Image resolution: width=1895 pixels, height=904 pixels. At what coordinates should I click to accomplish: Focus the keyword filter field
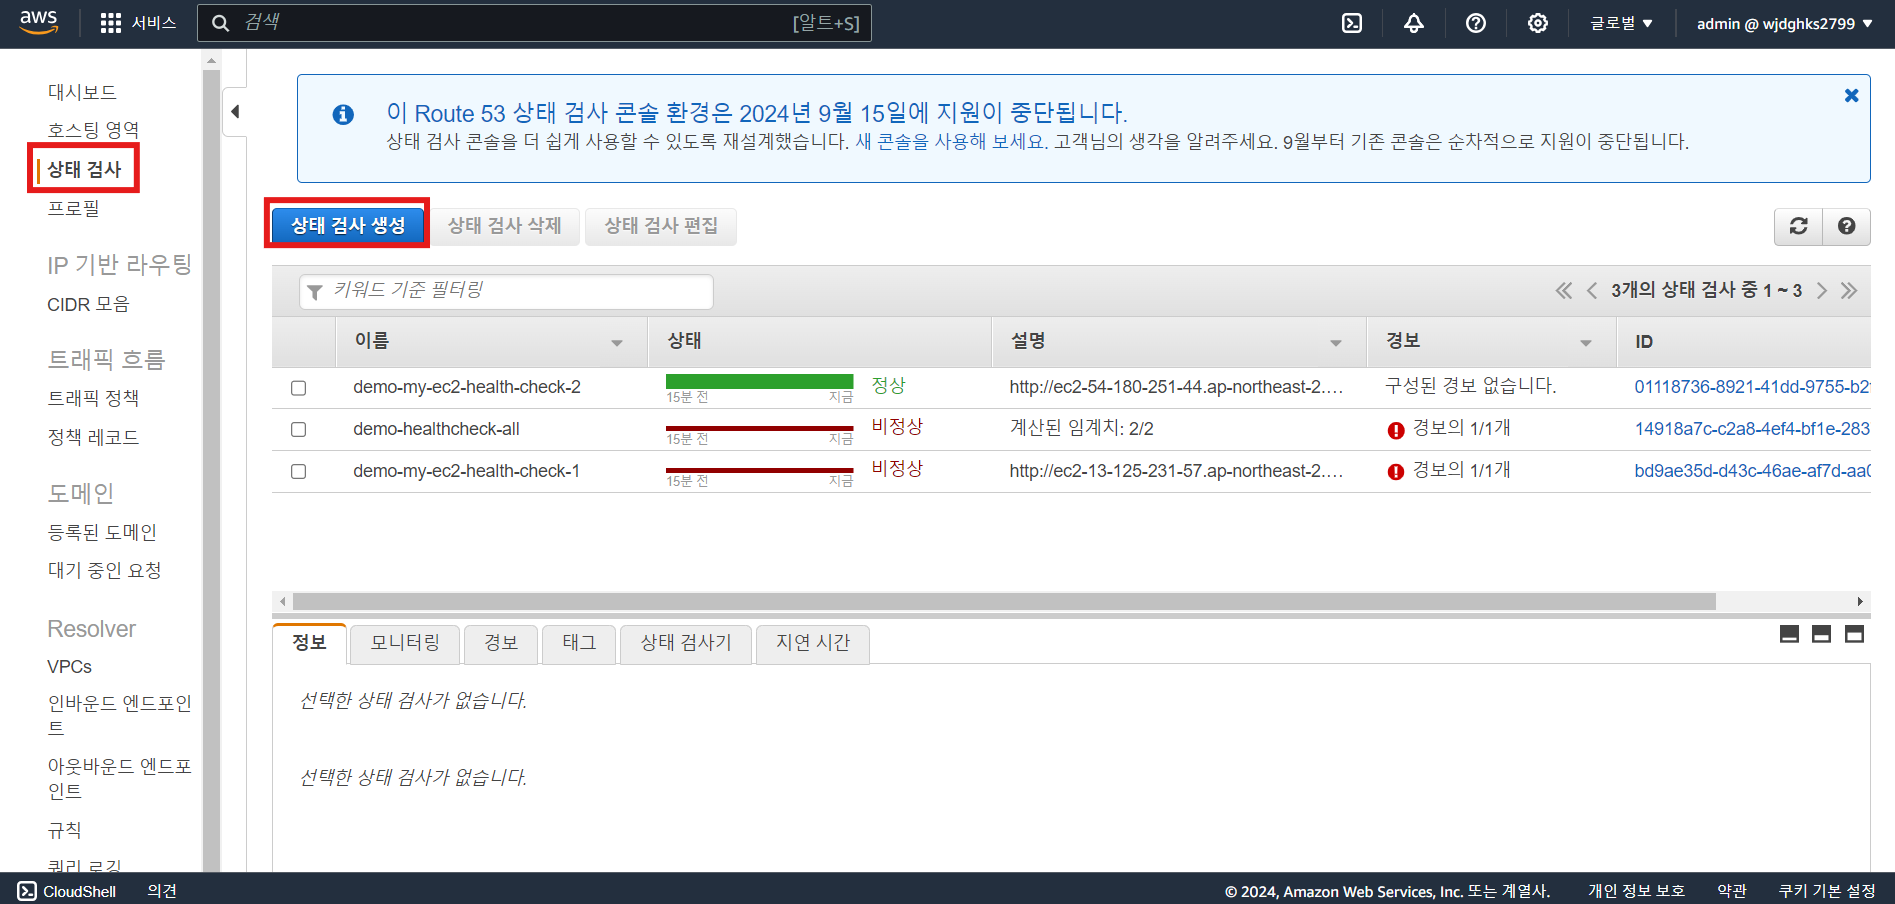coord(506,291)
